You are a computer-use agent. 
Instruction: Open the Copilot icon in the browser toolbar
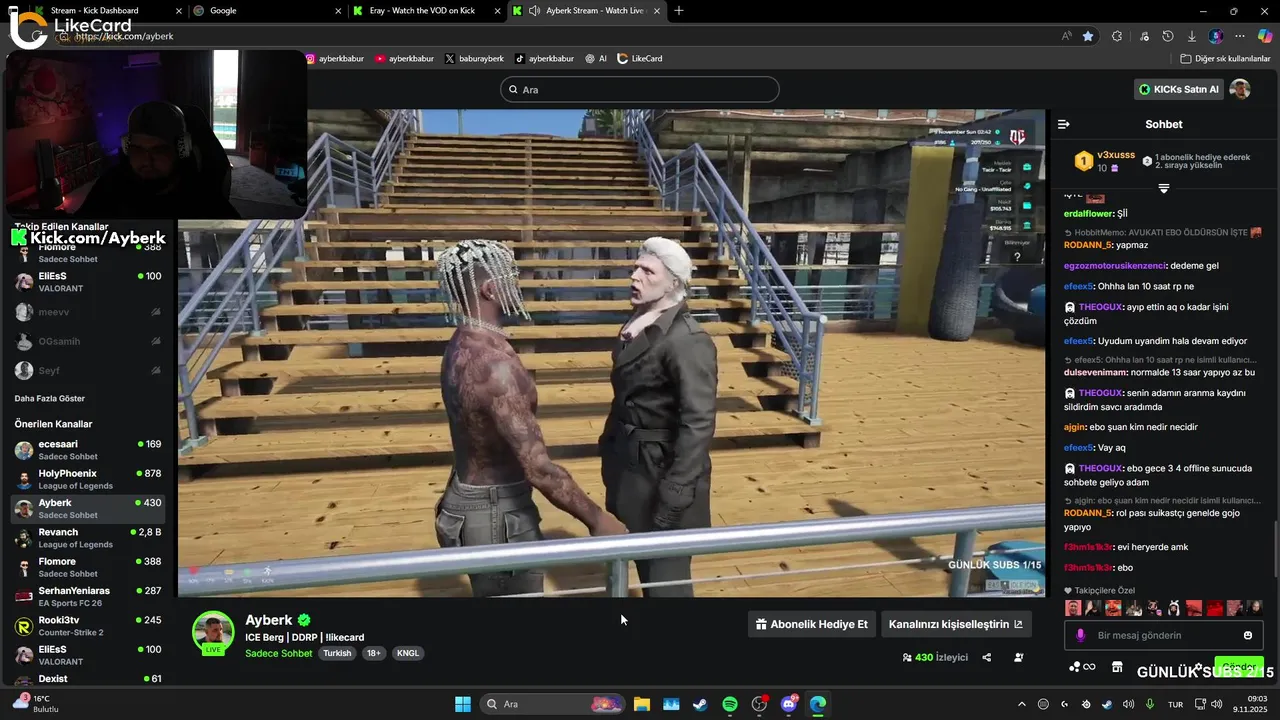1264,36
